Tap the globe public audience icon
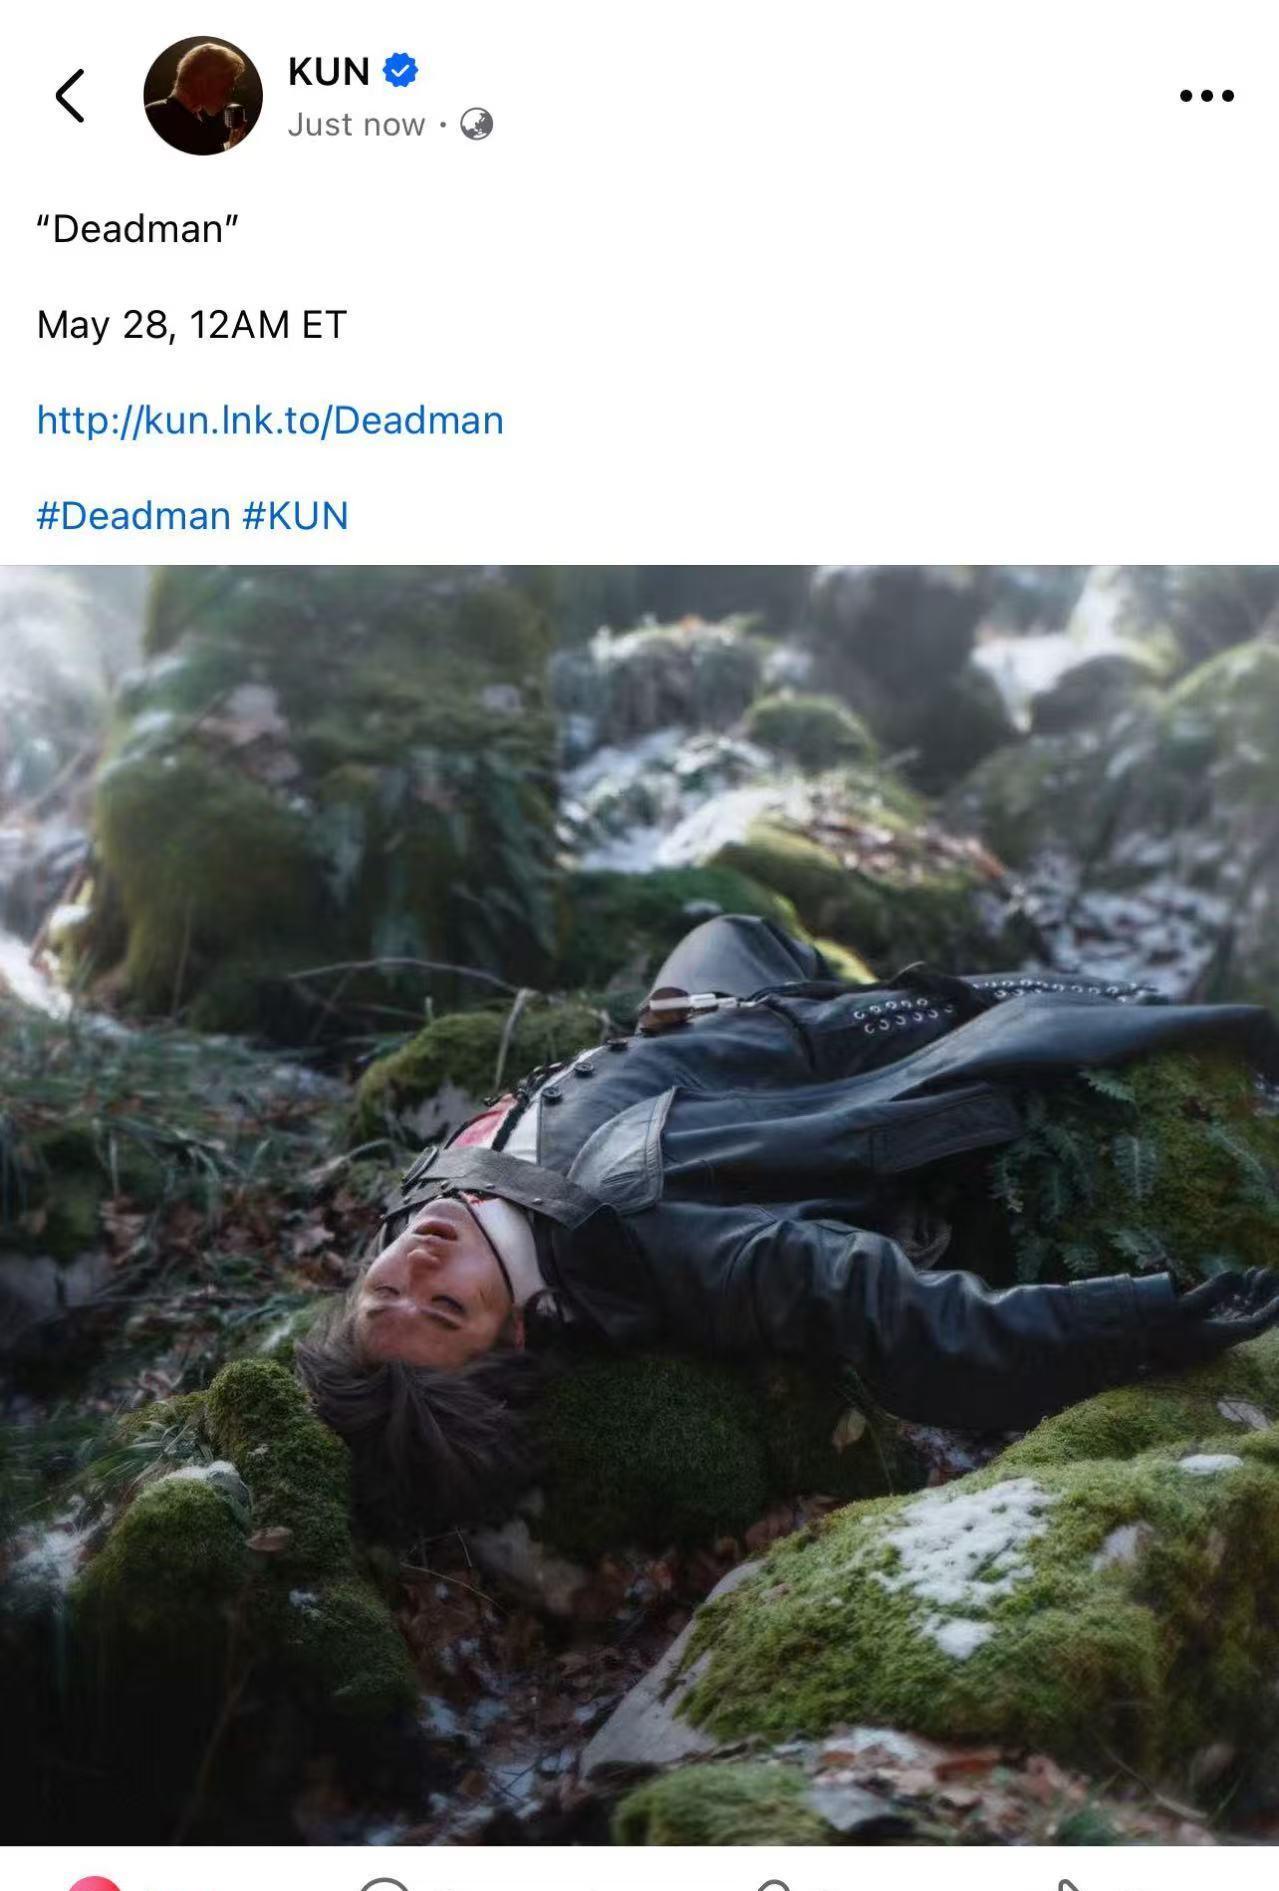The image size is (1279, 1891). click(476, 125)
